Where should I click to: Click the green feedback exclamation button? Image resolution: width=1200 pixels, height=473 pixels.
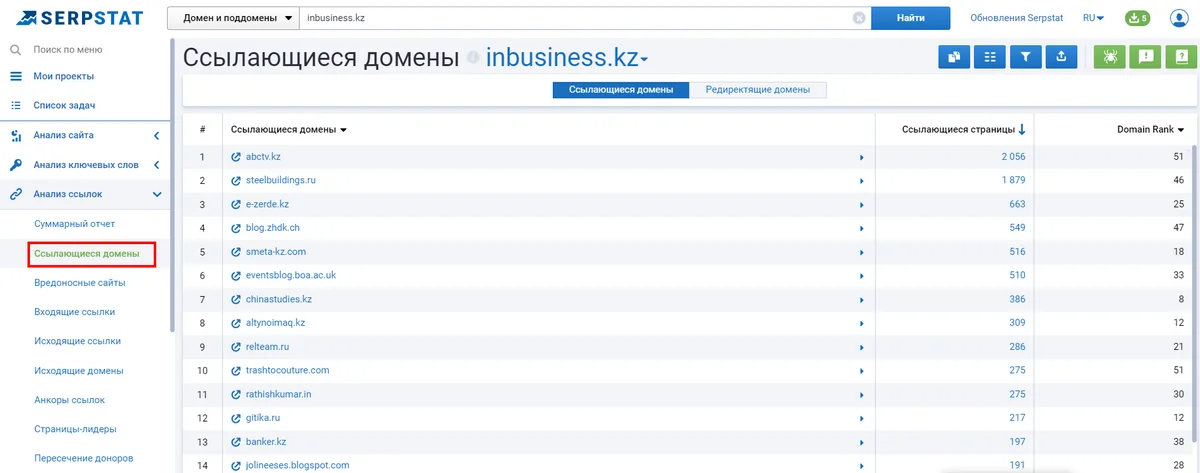(x=1145, y=57)
